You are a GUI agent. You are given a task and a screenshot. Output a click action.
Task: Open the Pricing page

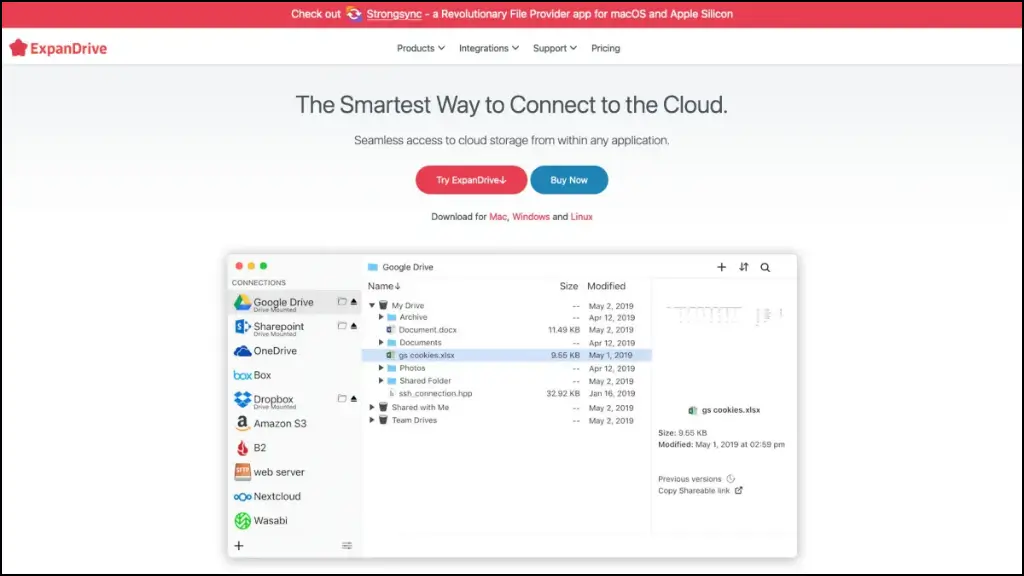[x=605, y=48]
